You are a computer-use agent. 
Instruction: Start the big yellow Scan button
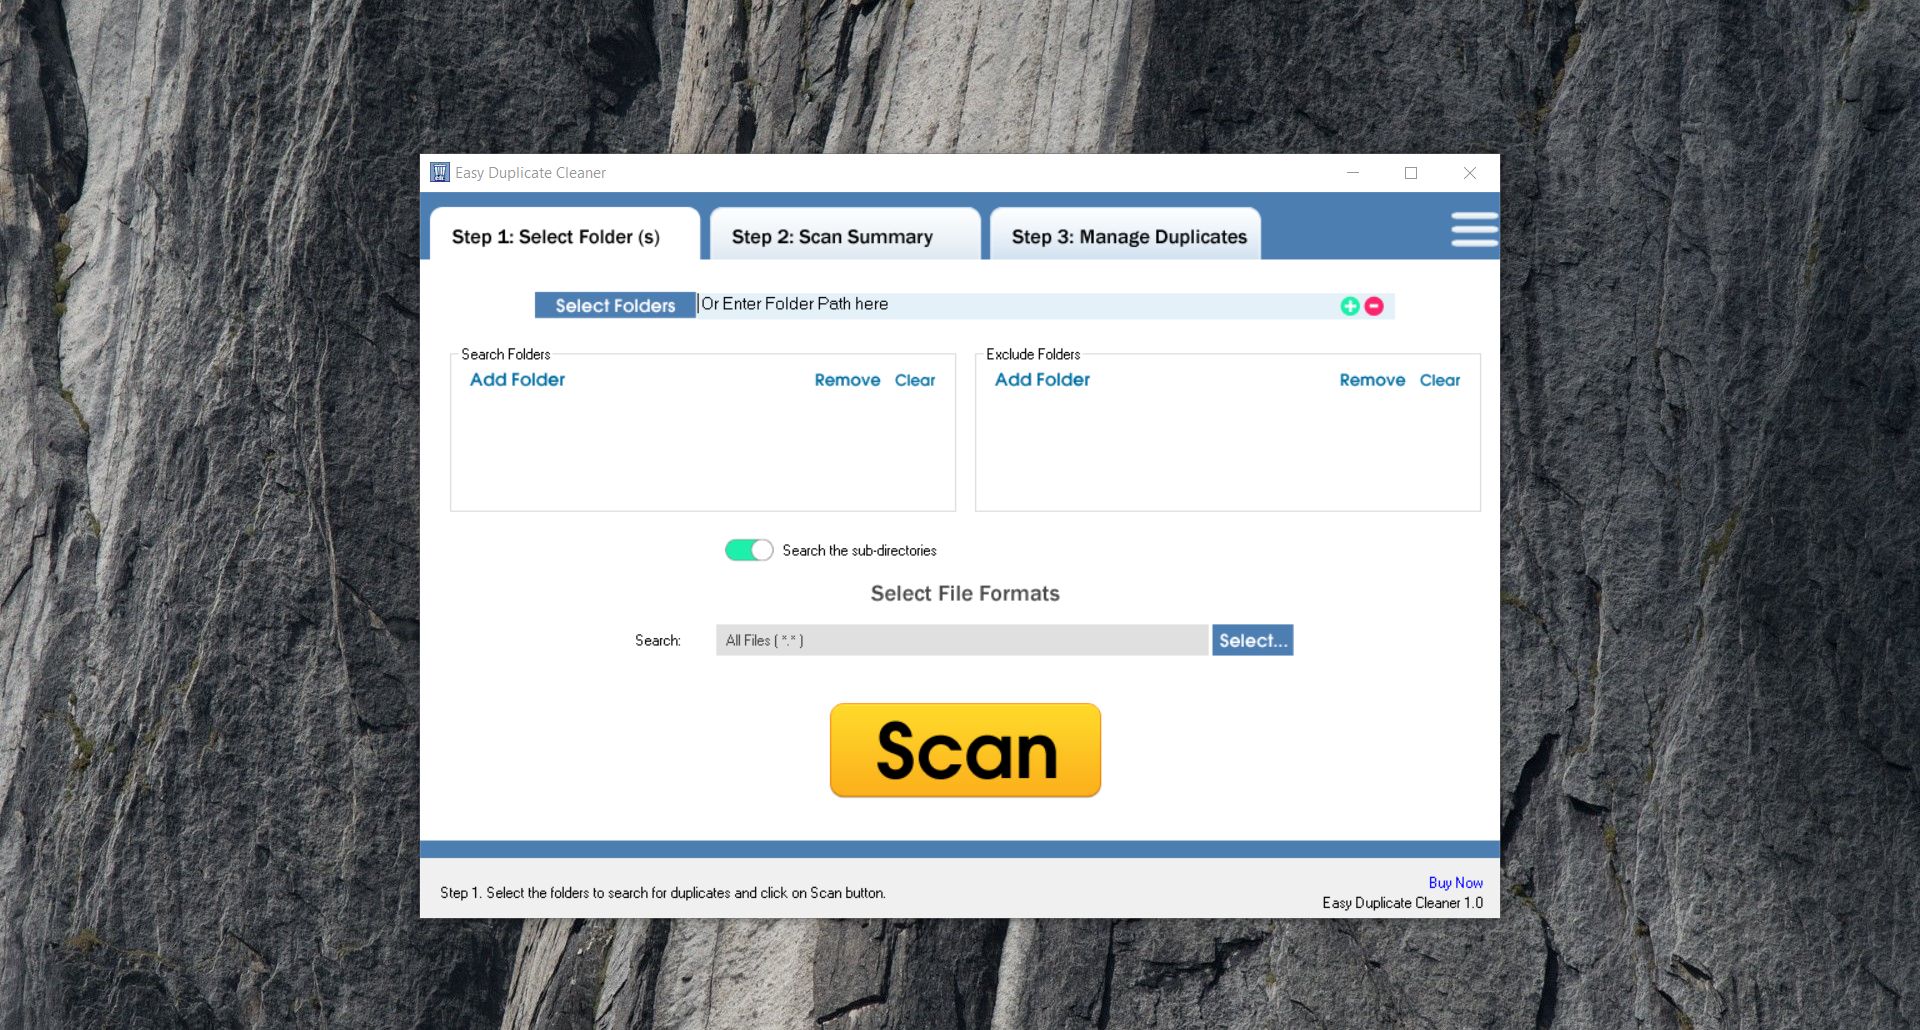point(965,750)
